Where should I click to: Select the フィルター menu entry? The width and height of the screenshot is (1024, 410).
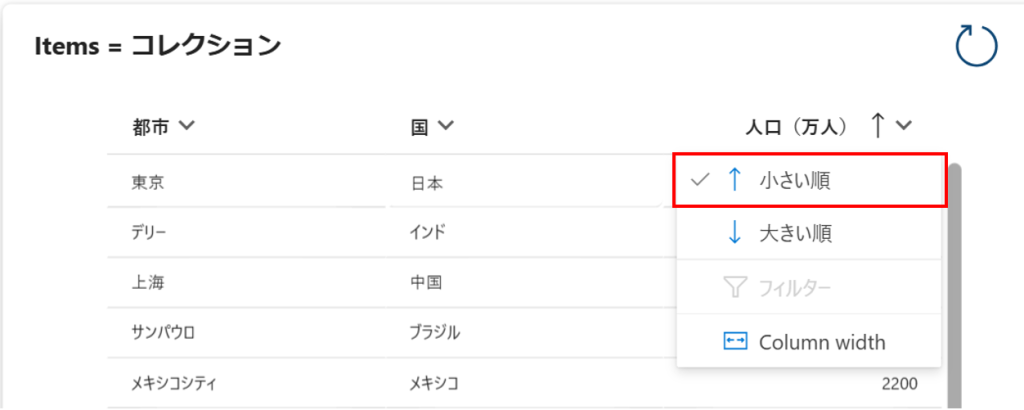coord(795,288)
